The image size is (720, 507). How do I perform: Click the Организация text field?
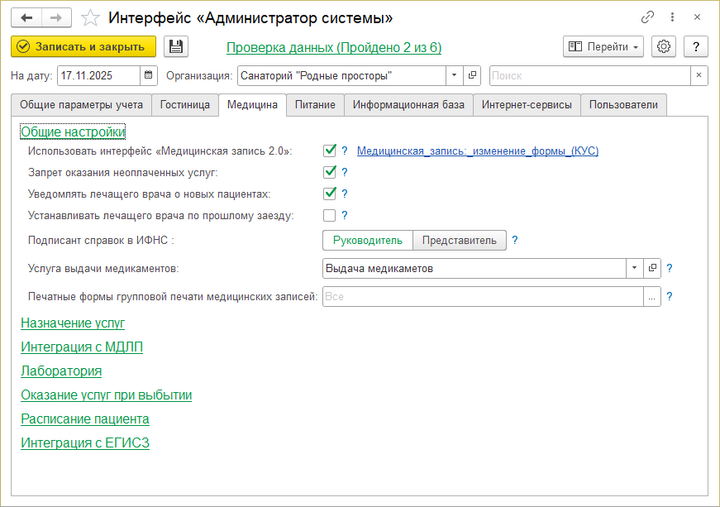coord(342,75)
